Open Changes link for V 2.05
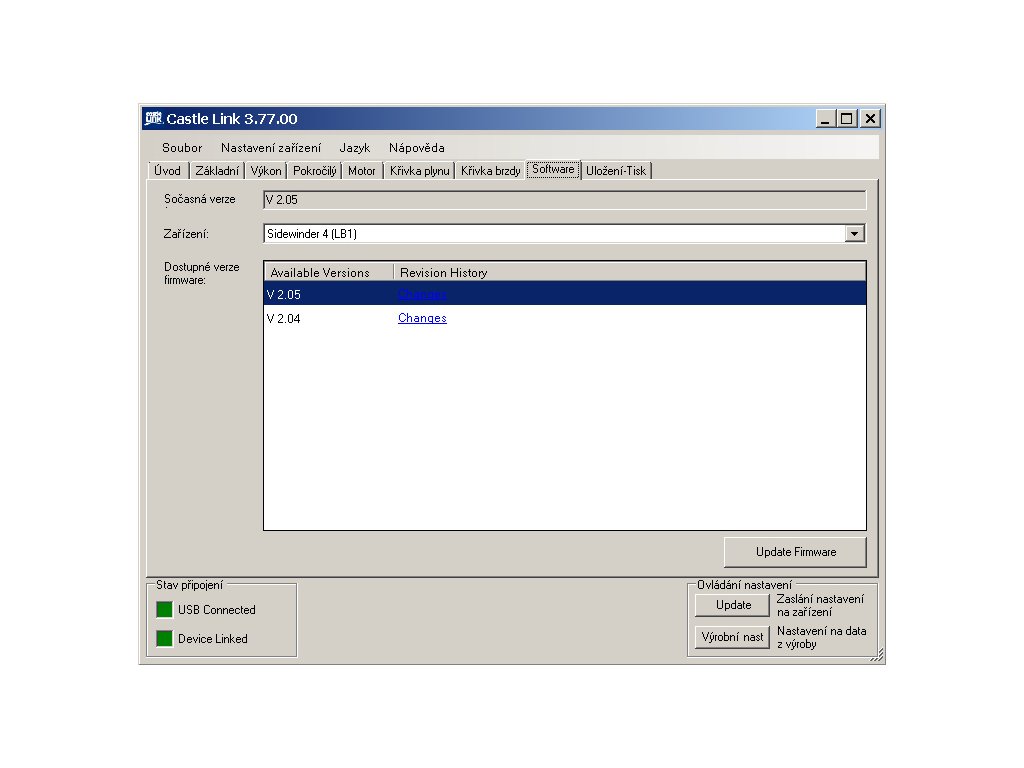Image resolution: width=1024 pixels, height=768 pixels. tap(422, 294)
